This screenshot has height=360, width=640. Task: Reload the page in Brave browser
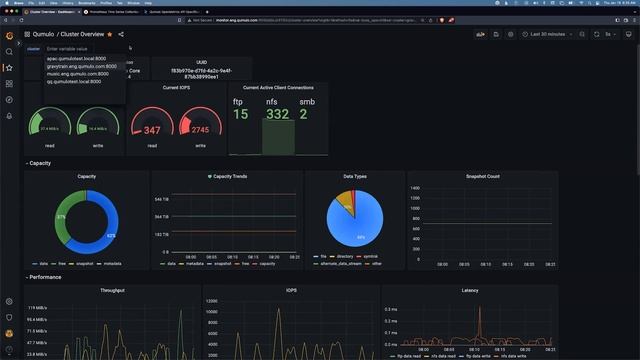(21, 20)
